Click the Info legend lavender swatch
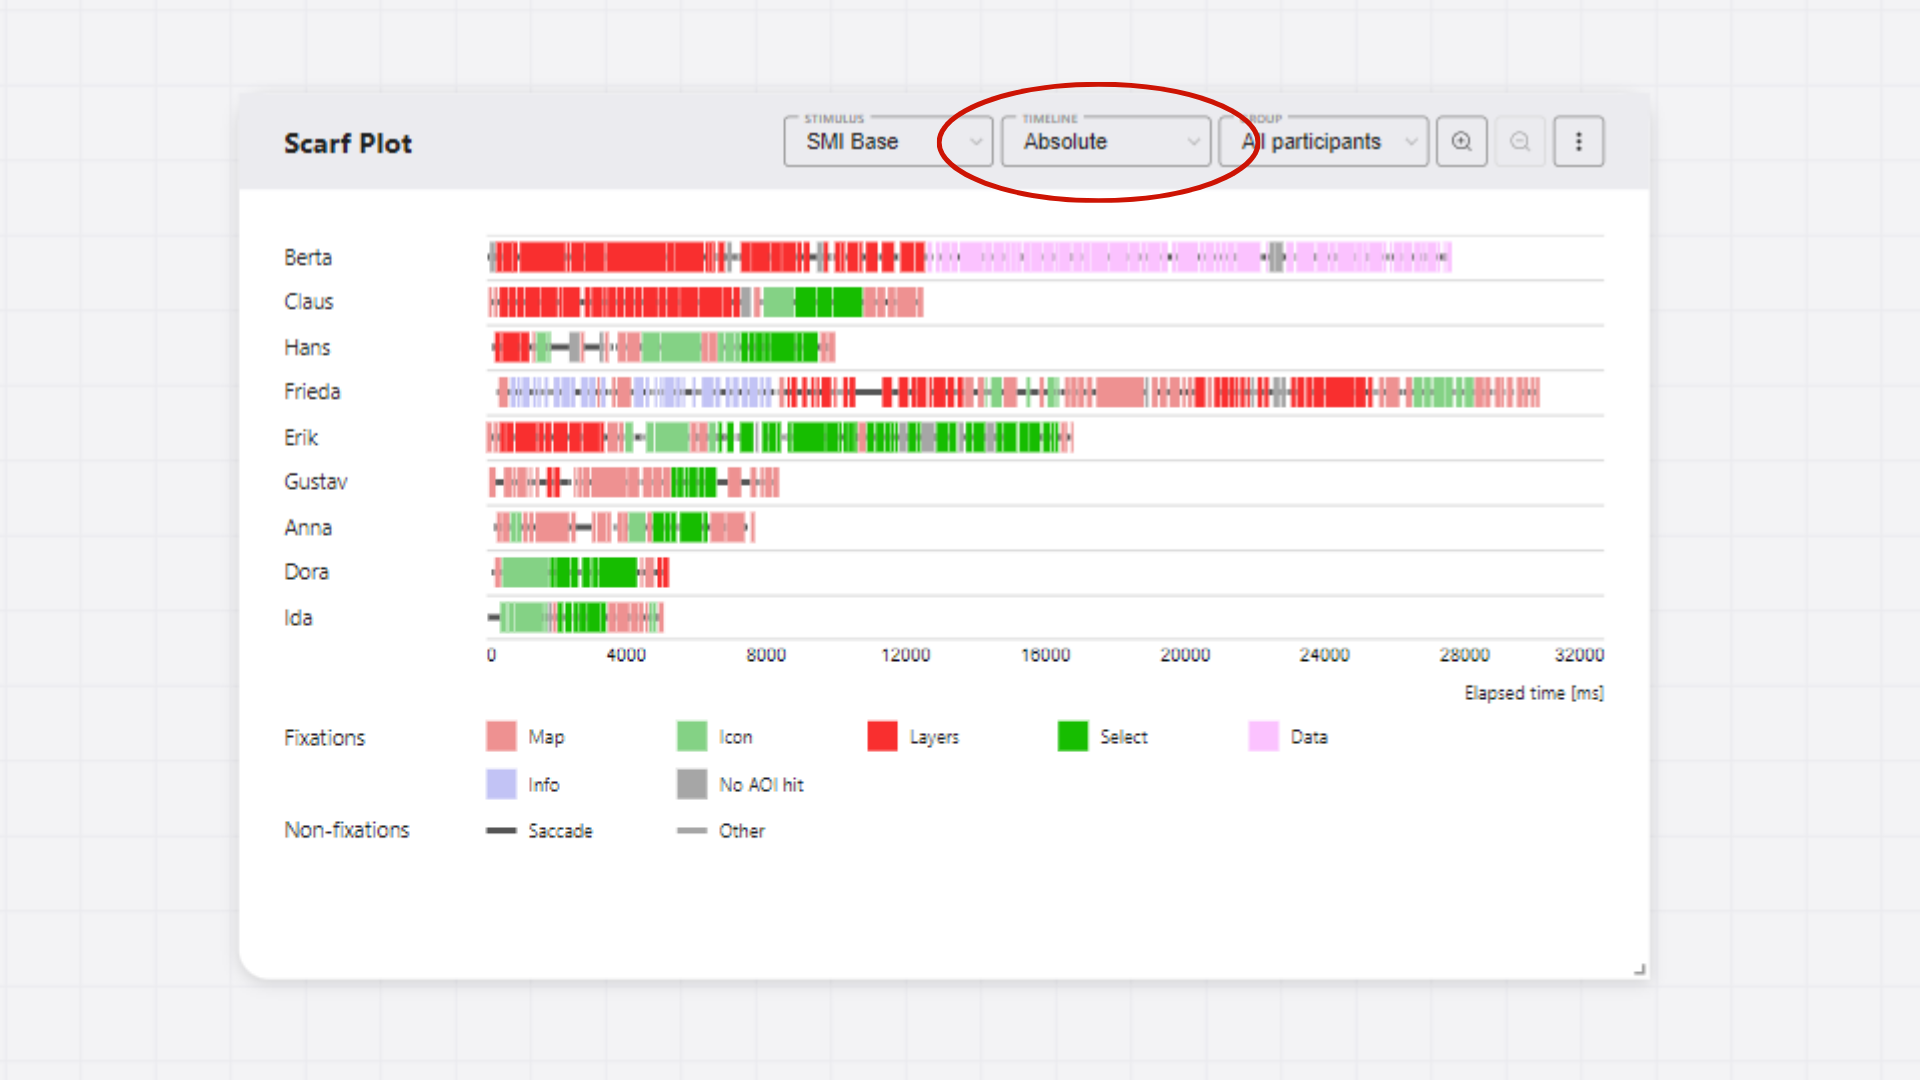The height and width of the screenshot is (1080, 1920). point(501,784)
